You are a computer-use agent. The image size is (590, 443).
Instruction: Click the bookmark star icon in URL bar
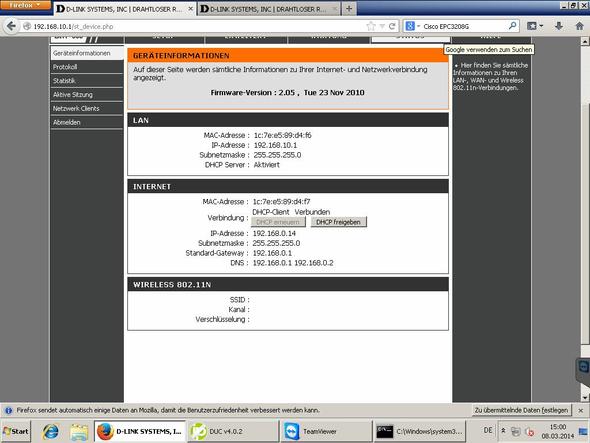tap(371, 26)
